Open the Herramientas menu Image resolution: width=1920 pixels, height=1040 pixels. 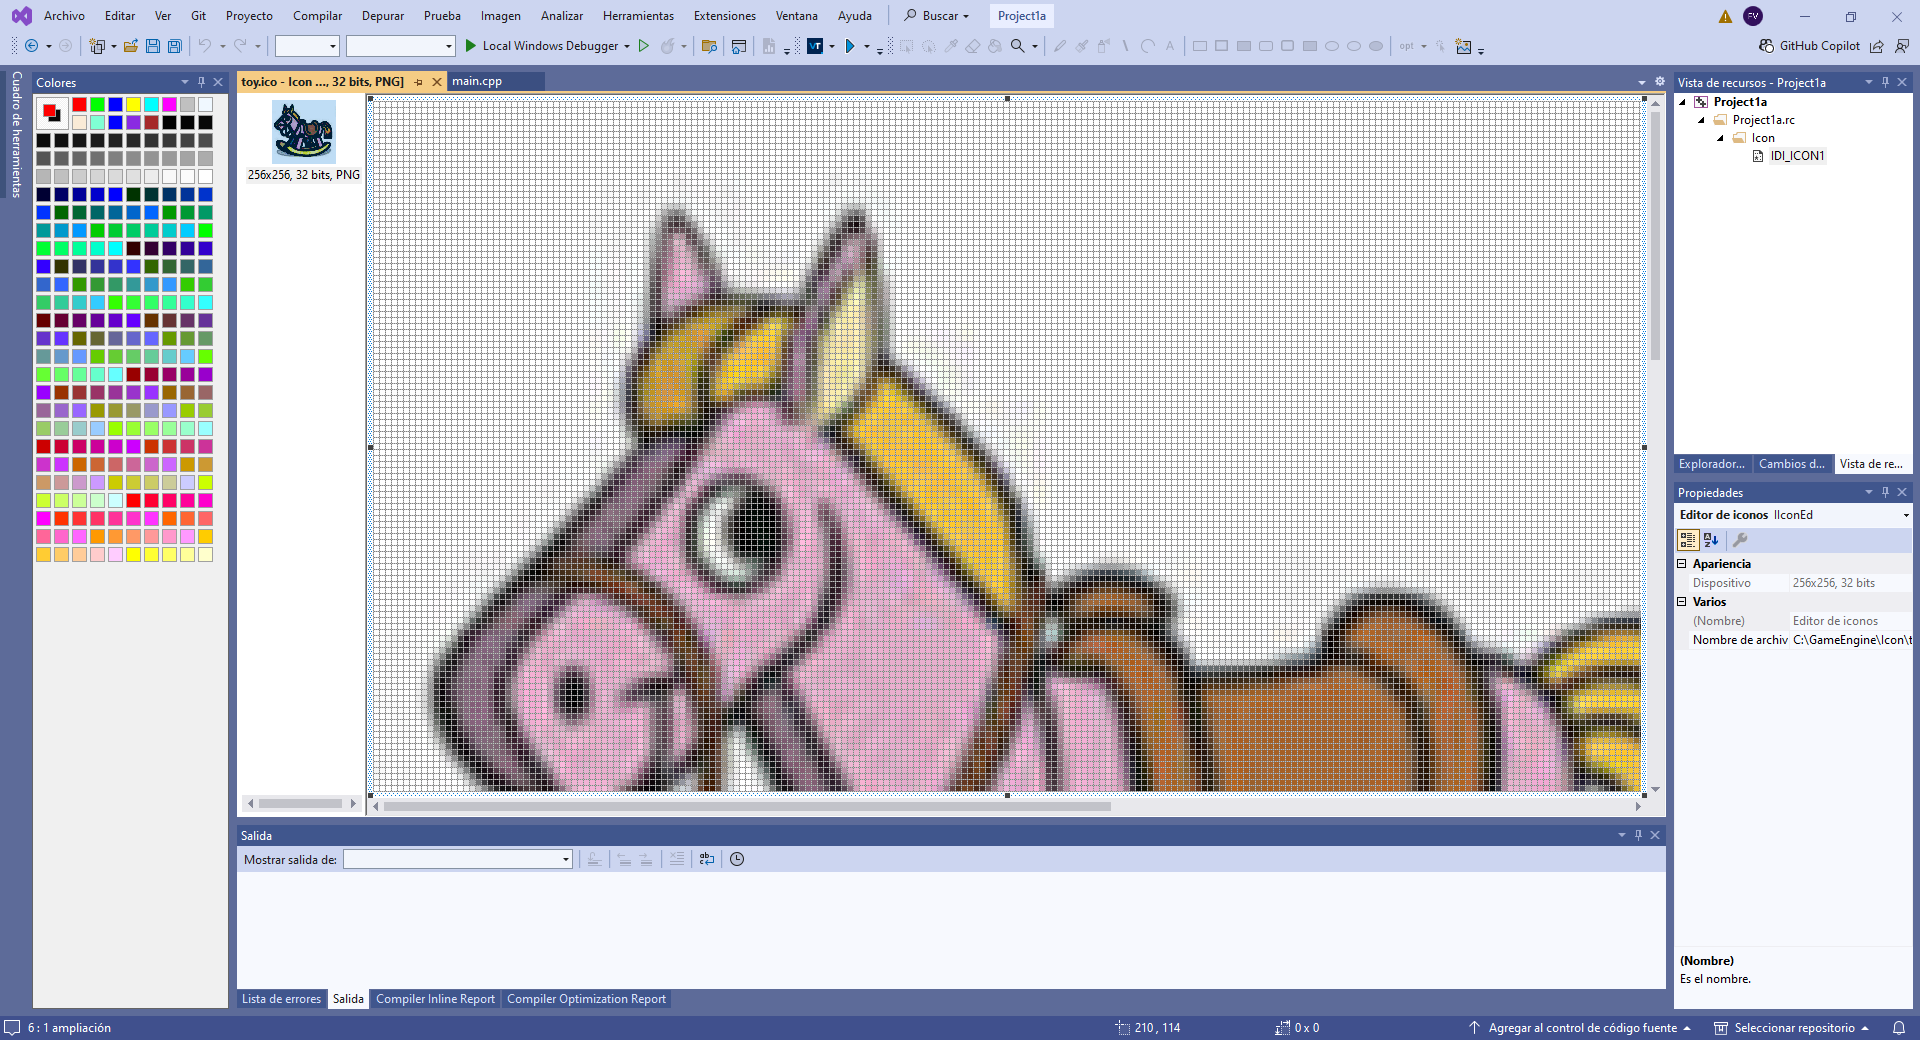[638, 16]
